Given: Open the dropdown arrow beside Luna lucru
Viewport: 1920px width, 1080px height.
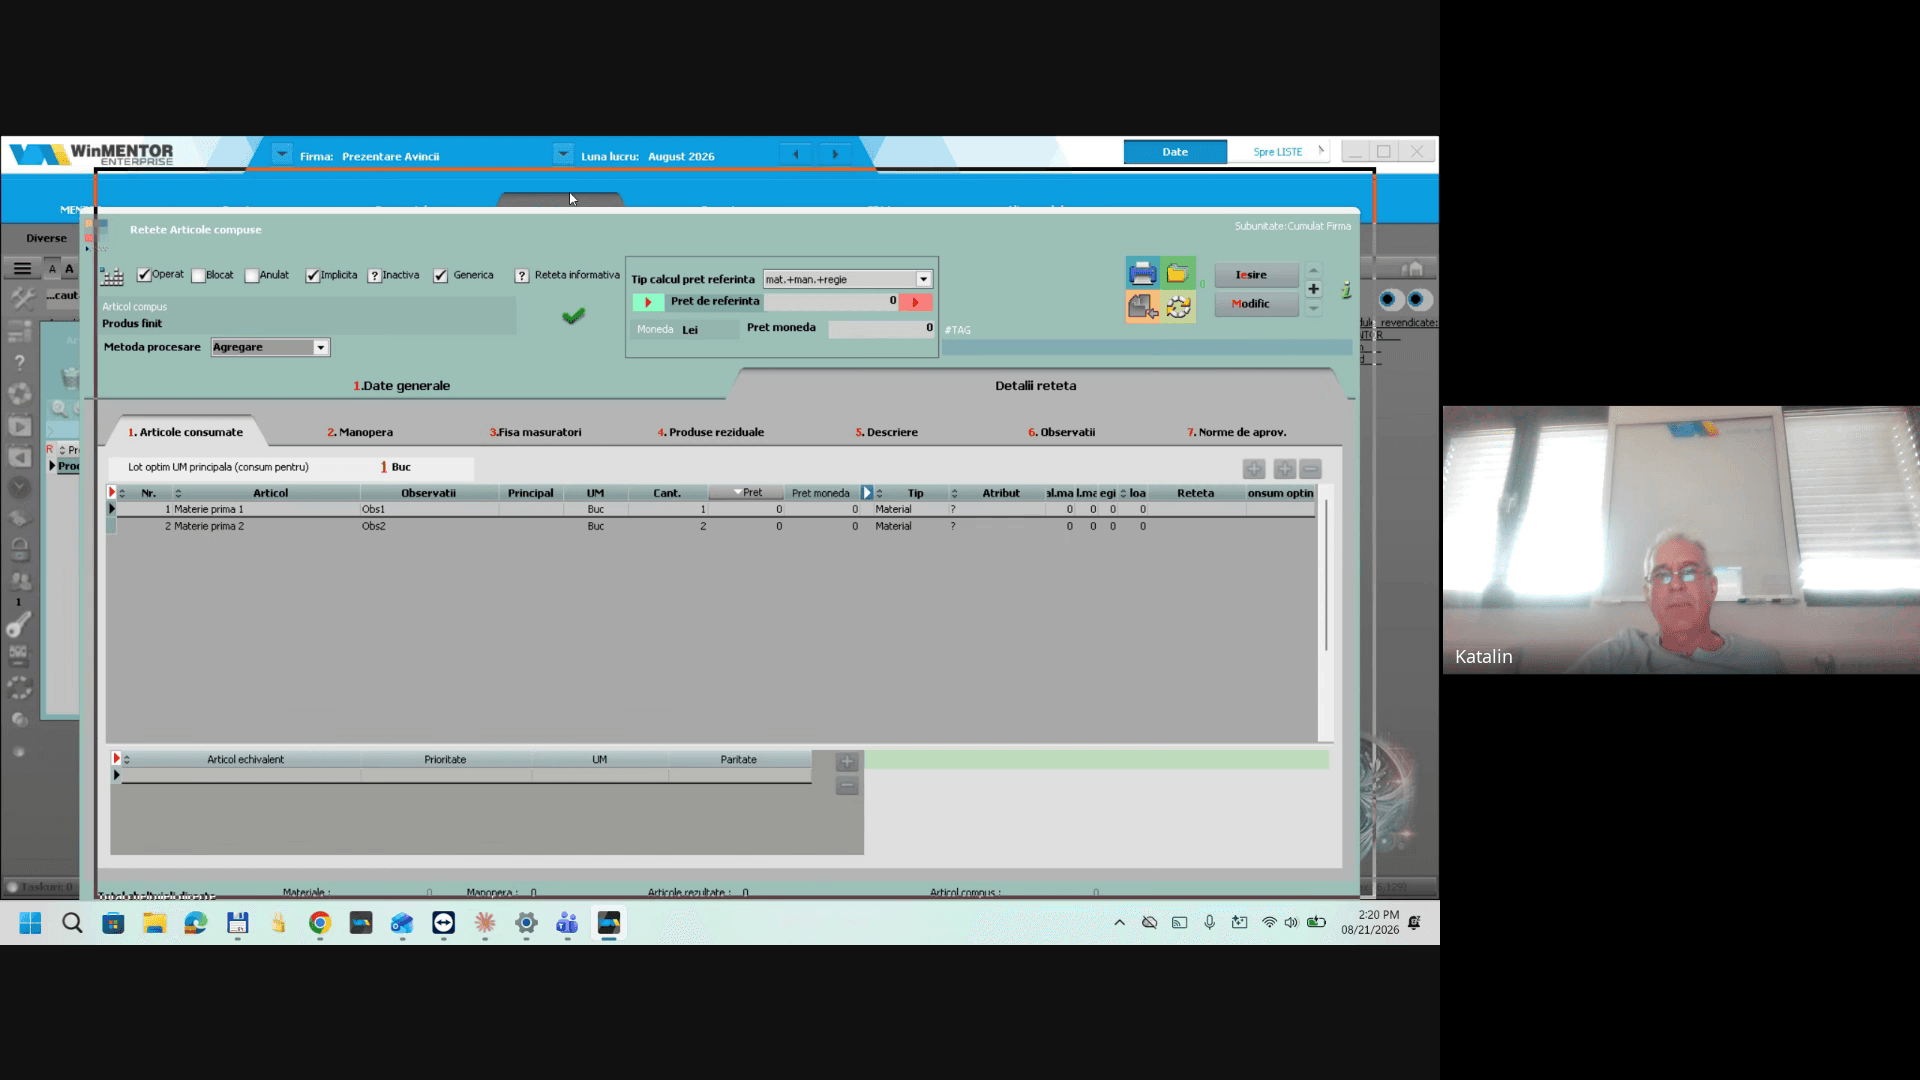Looking at the screenshot, I should pos(563,155).
